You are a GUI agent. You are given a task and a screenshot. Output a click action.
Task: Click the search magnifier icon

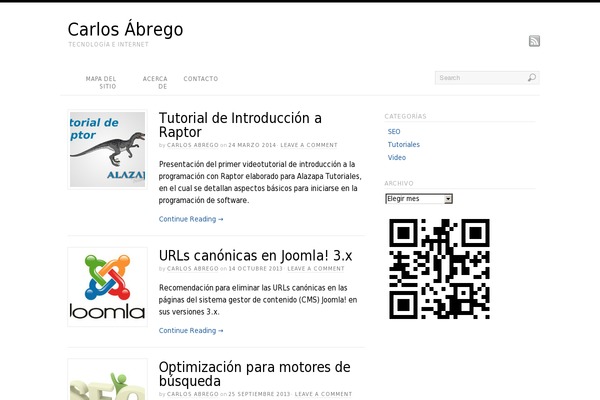click(x=532, y=78)
